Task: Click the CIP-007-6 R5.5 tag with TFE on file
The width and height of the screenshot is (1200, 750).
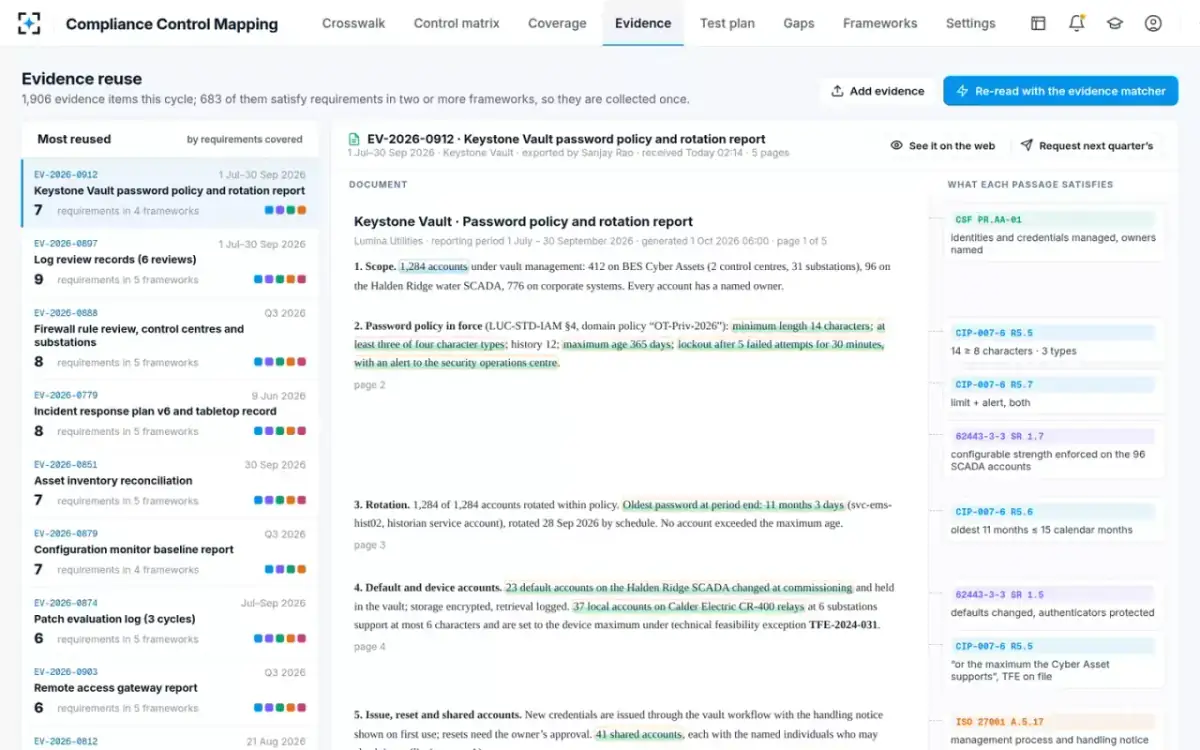Action: tap(1052, 646)
